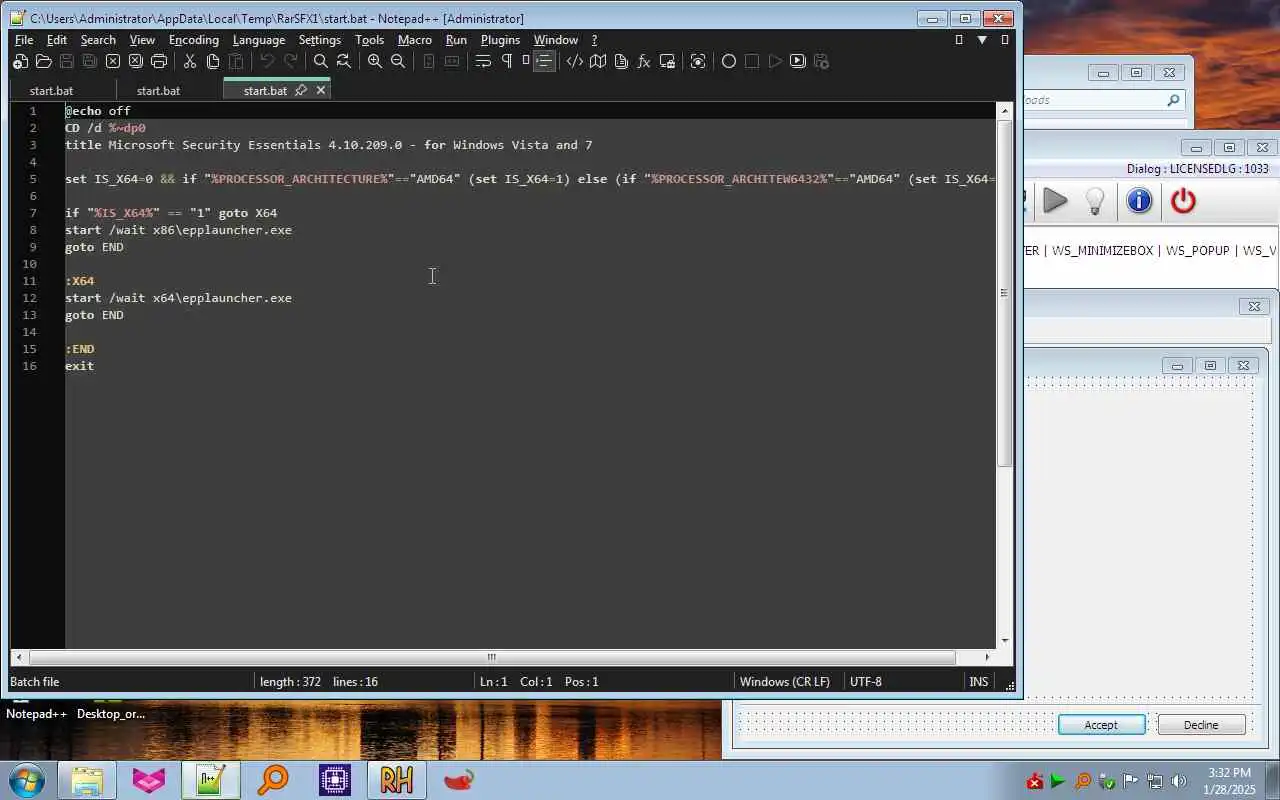
Task: Open the Search menu
Action: coord(98,40)
